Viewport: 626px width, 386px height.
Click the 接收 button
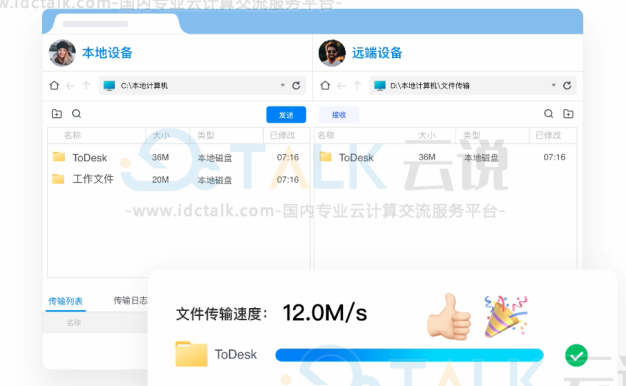(339, 115)
